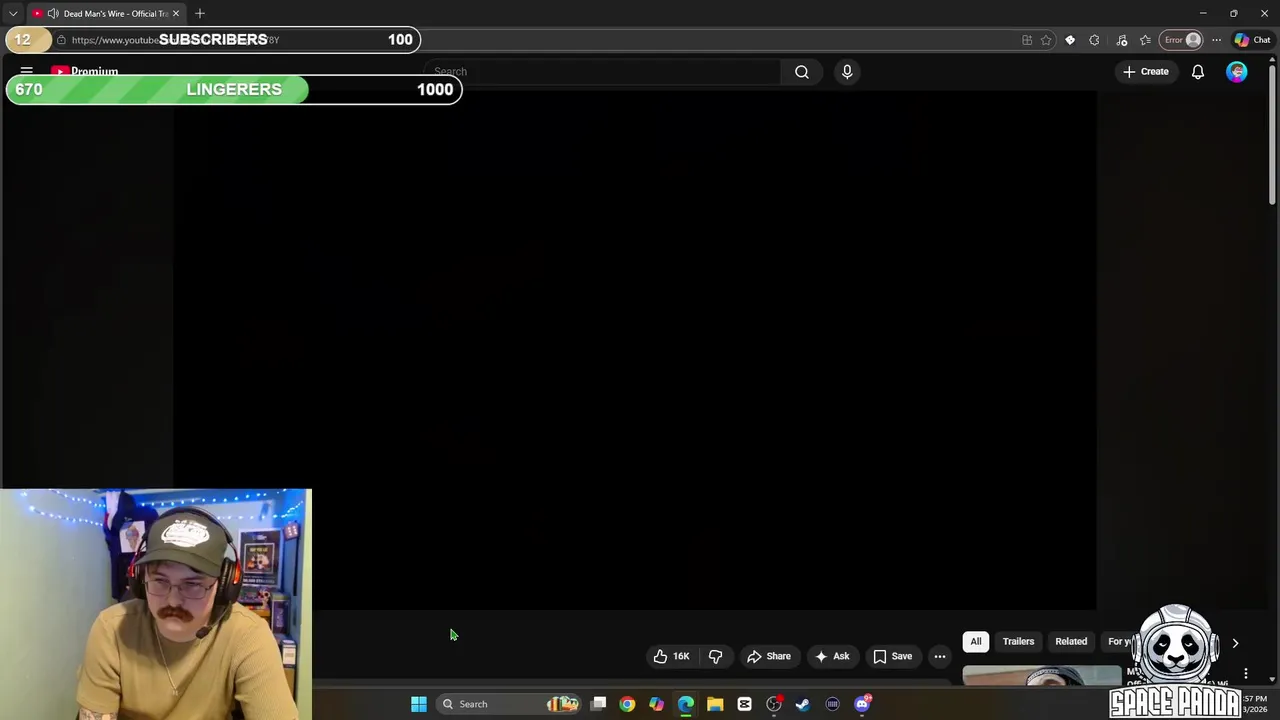The height and width of the screenshot is (720, 1280).
Task: View site information icon in address bar
Action: tap(61, 40)
